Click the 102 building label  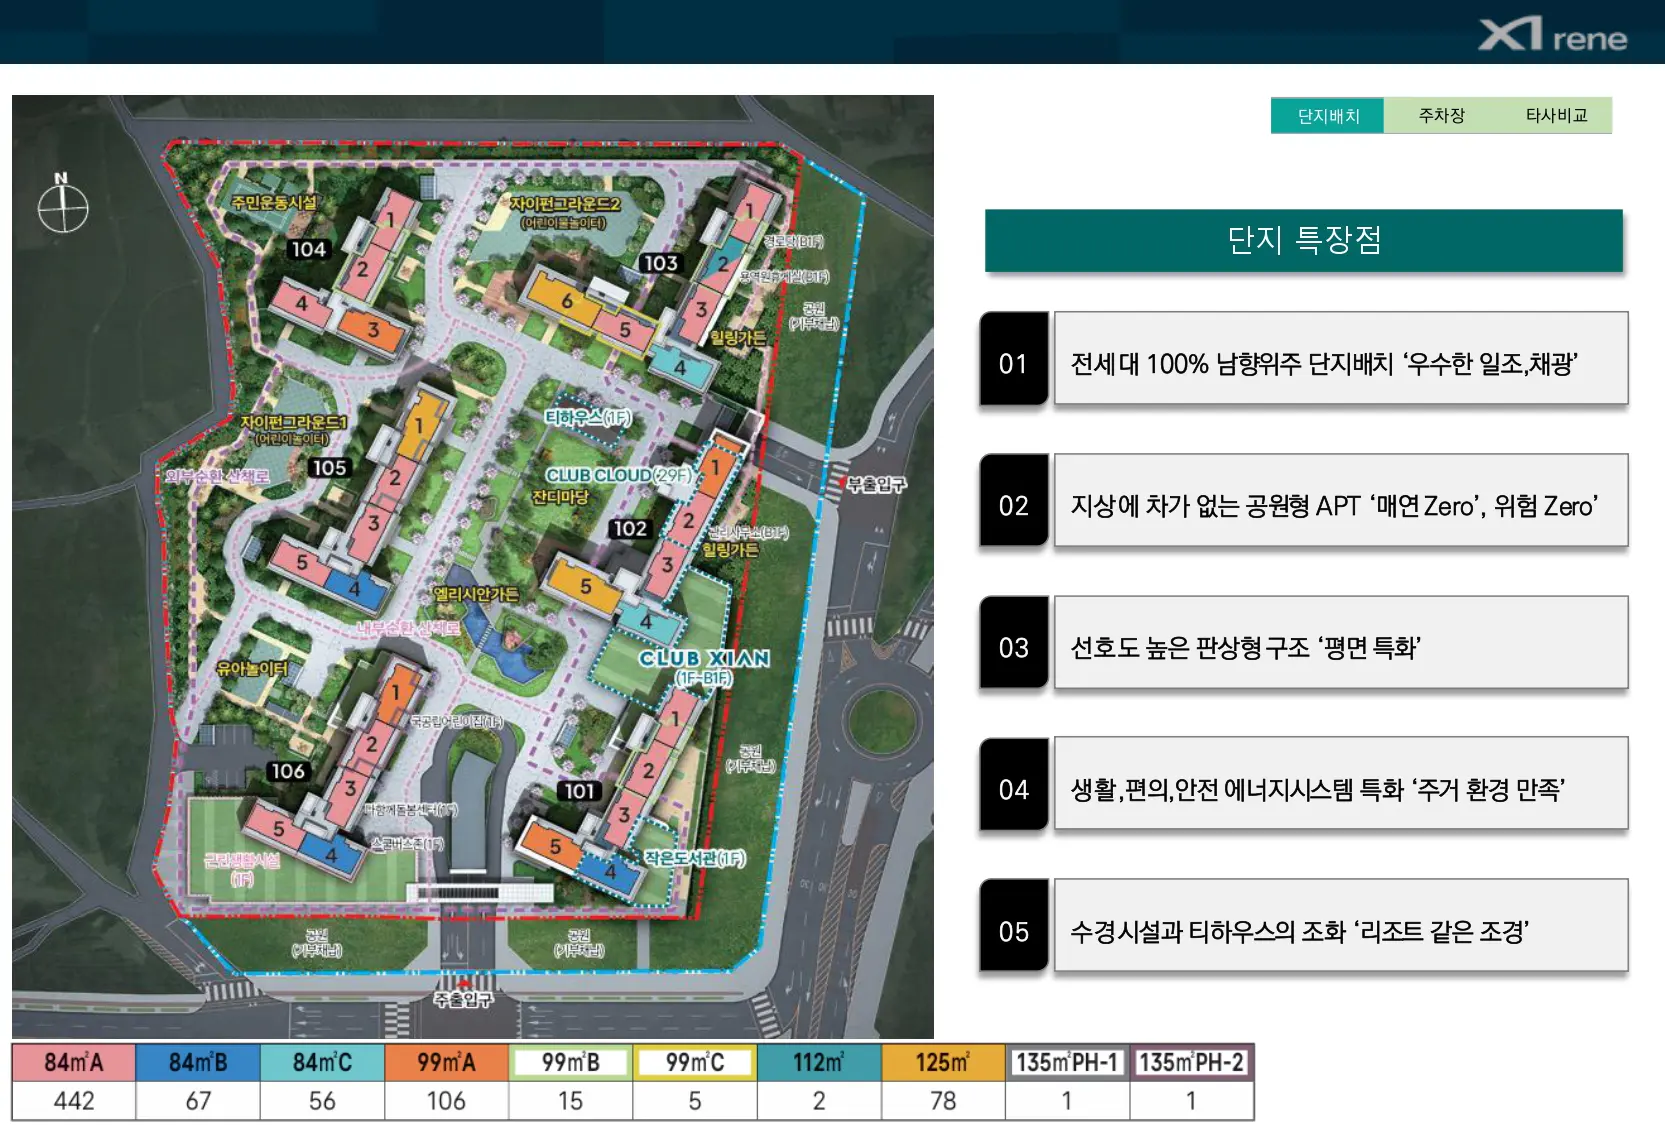630,528
